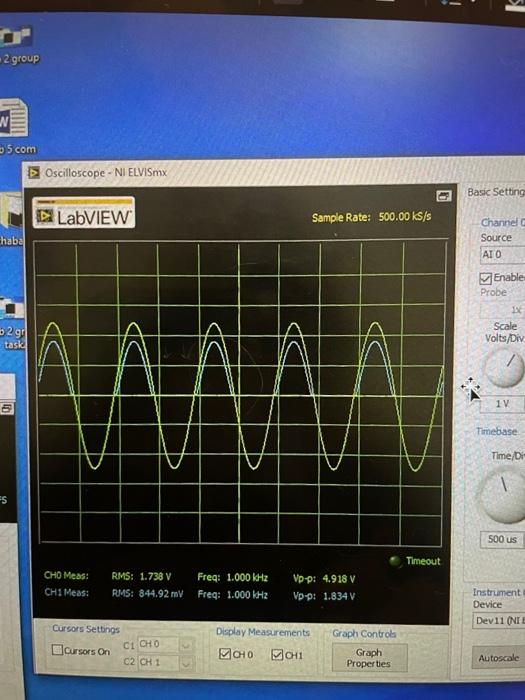Screen dimensions: 525x700
Task: Click the LabVIEW logo in oscilloscope panel
Action: (83, 212)
